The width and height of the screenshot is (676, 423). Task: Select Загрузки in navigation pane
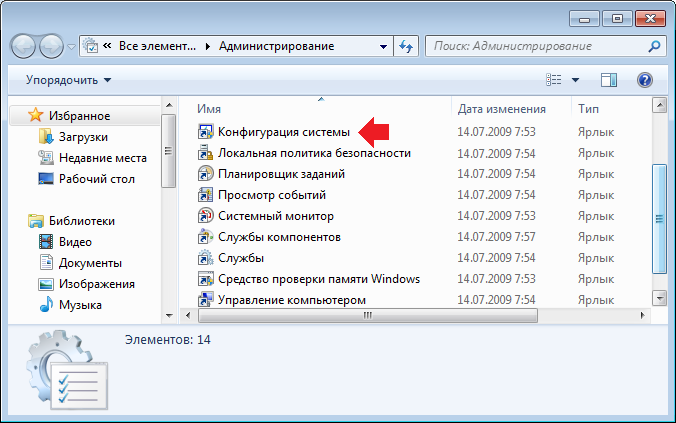click(x=83, y=137)
